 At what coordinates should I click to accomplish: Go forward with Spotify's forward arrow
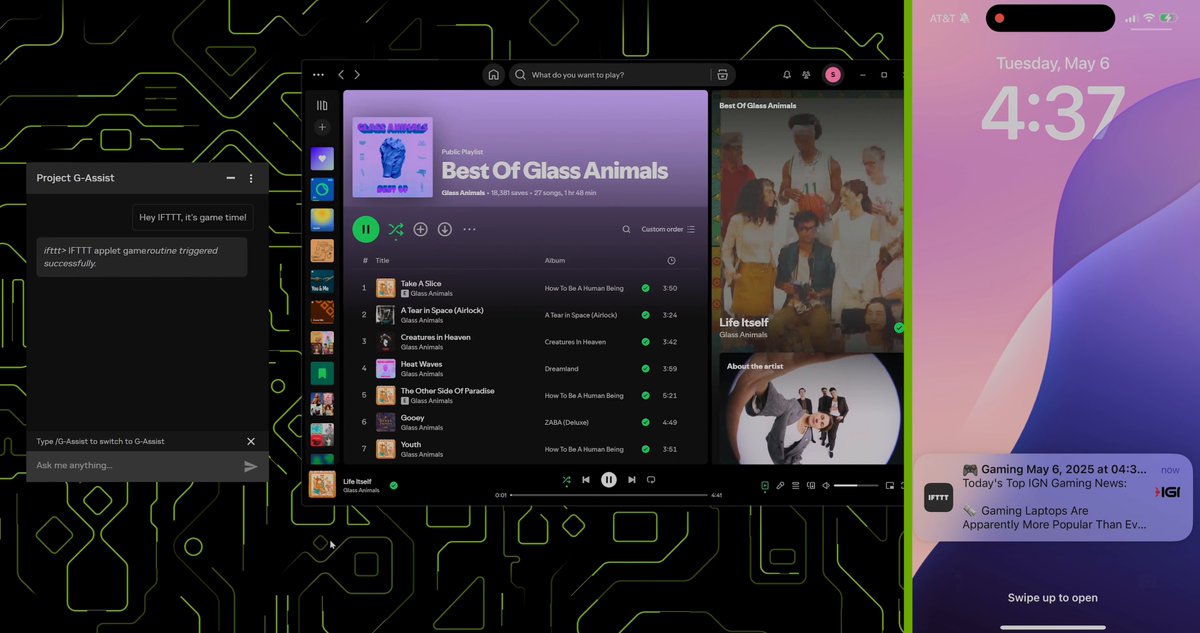(357, 75)
